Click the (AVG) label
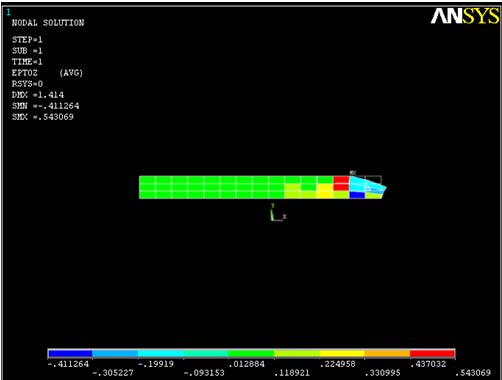This screenshot has width=502, height=380. pyautogui.click(x=71, y=73)
